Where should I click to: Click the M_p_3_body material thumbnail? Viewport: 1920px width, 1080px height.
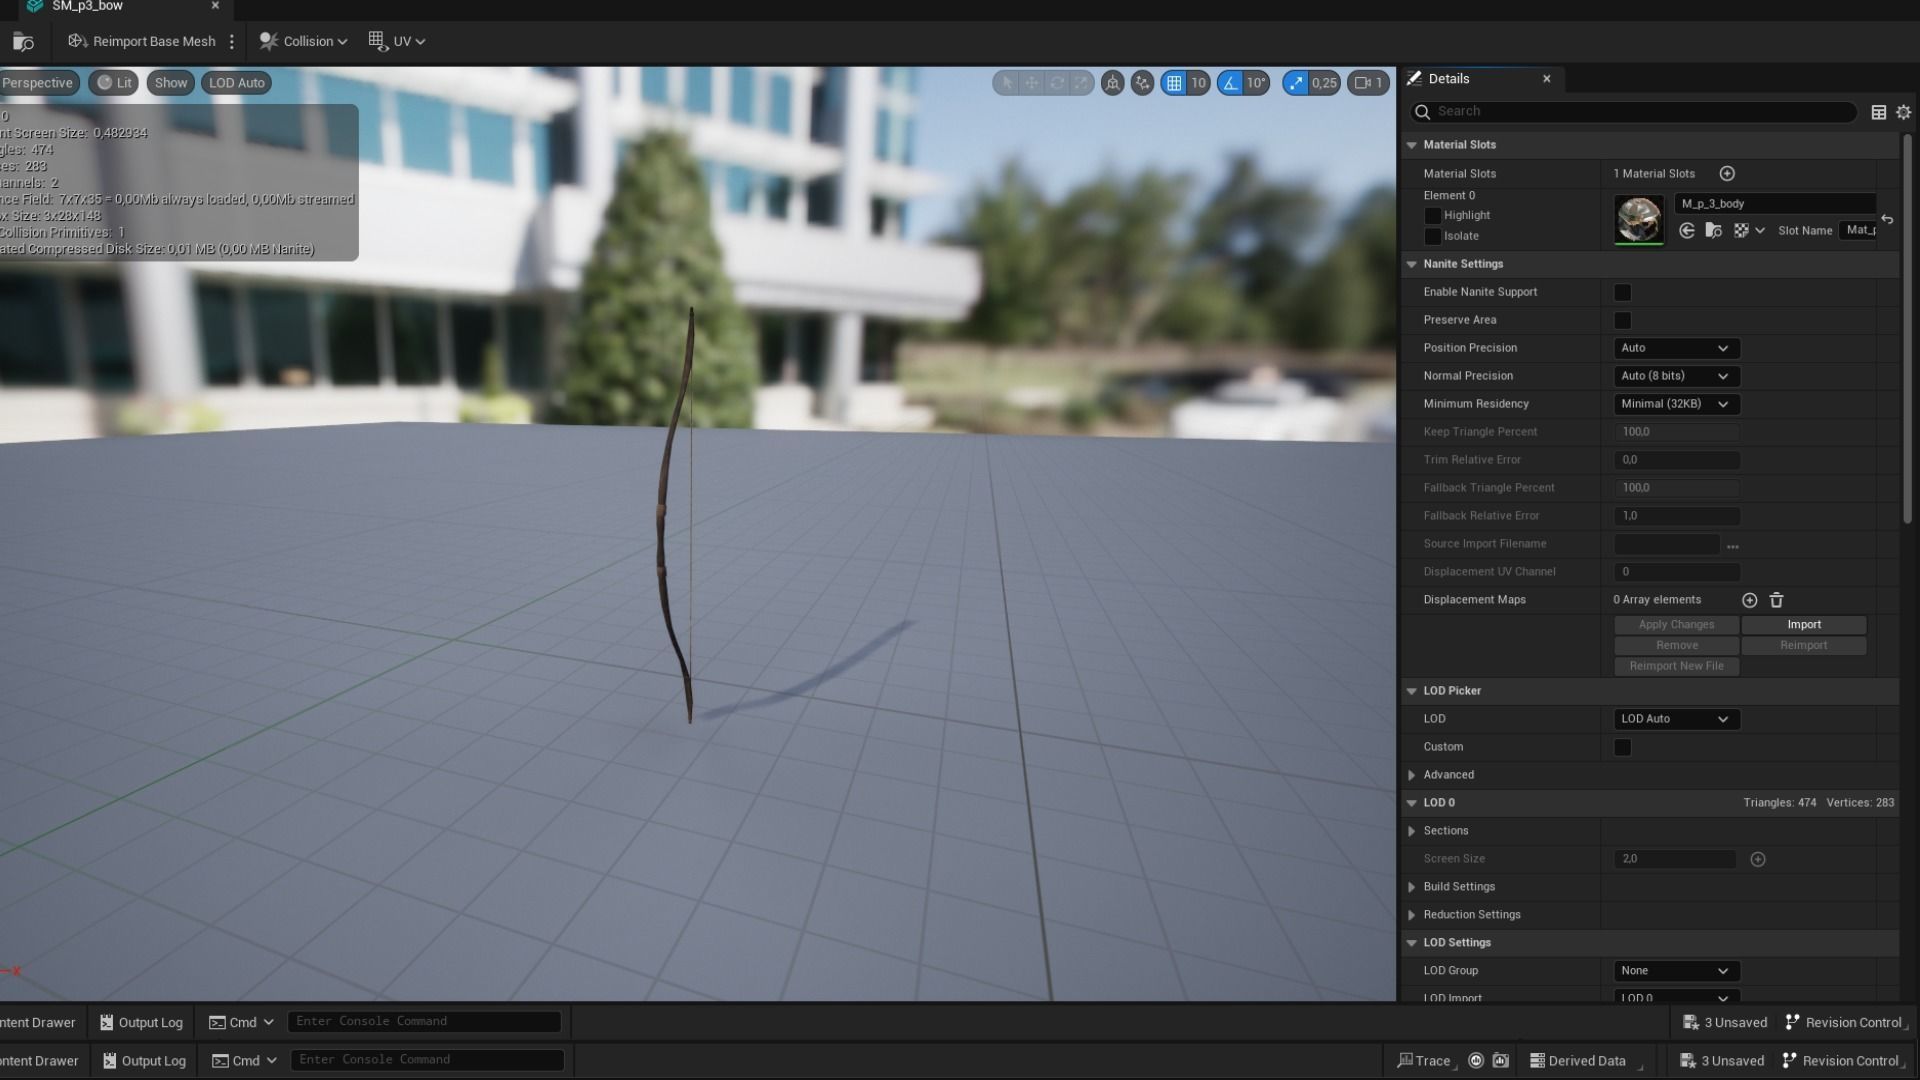click(x=1638, y=219)
